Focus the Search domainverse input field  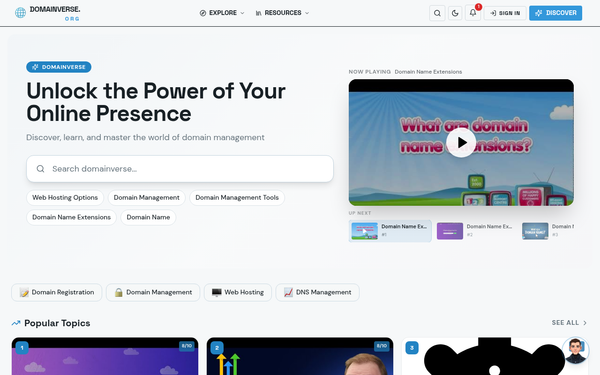tap(180, 169)
